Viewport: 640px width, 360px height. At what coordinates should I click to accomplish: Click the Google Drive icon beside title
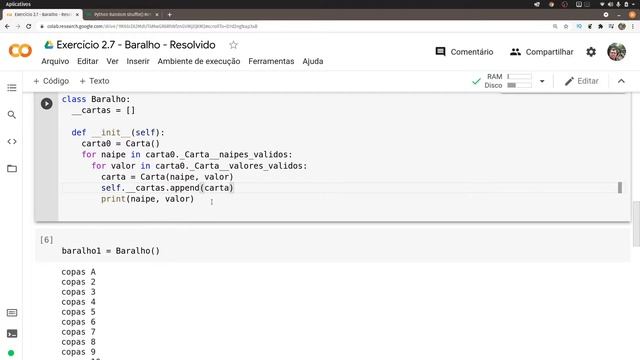coord(49,45)
